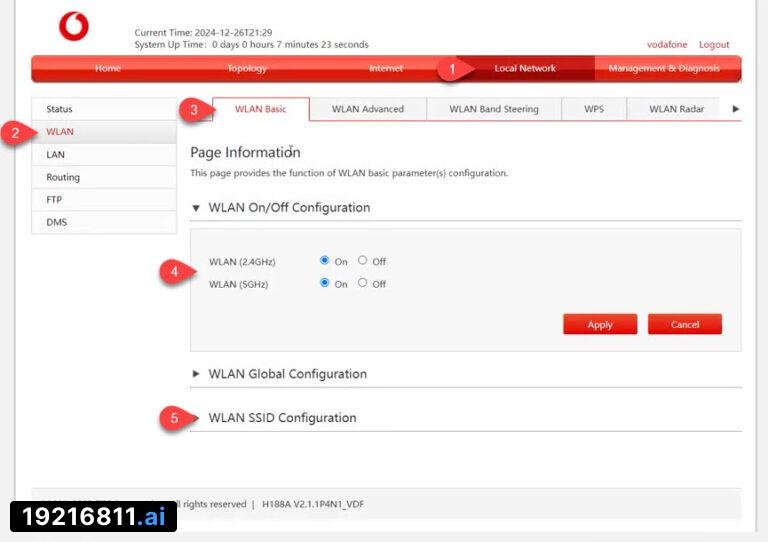The height and width of the screenshot is (542, 768).
Task: Switch to the WLAN Basic tab
Action: pyautogui.click(x=261, y=109)
